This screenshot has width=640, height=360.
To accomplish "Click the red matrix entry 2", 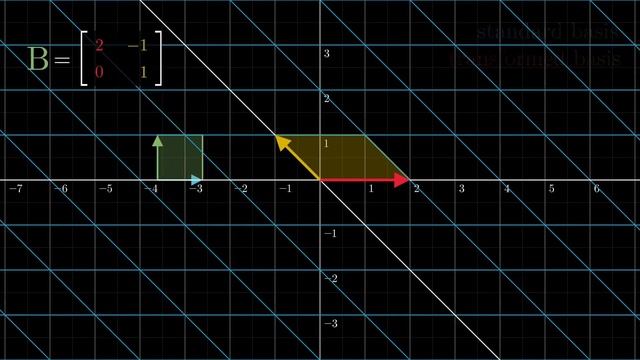I will coord(99,45).
